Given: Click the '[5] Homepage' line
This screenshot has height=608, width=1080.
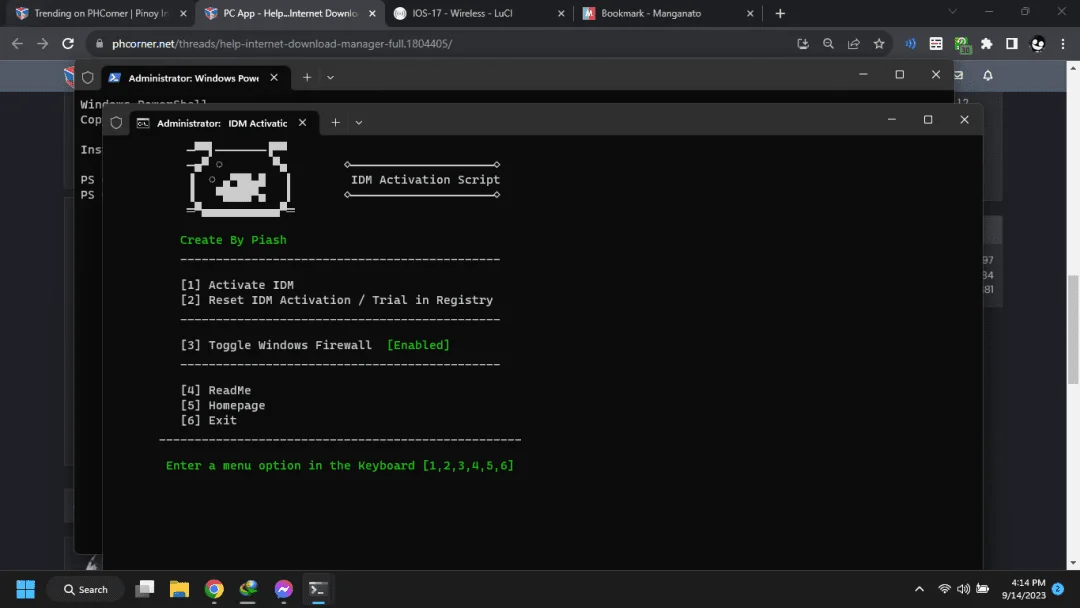Looking at the screenshot, I should point(222,406).
